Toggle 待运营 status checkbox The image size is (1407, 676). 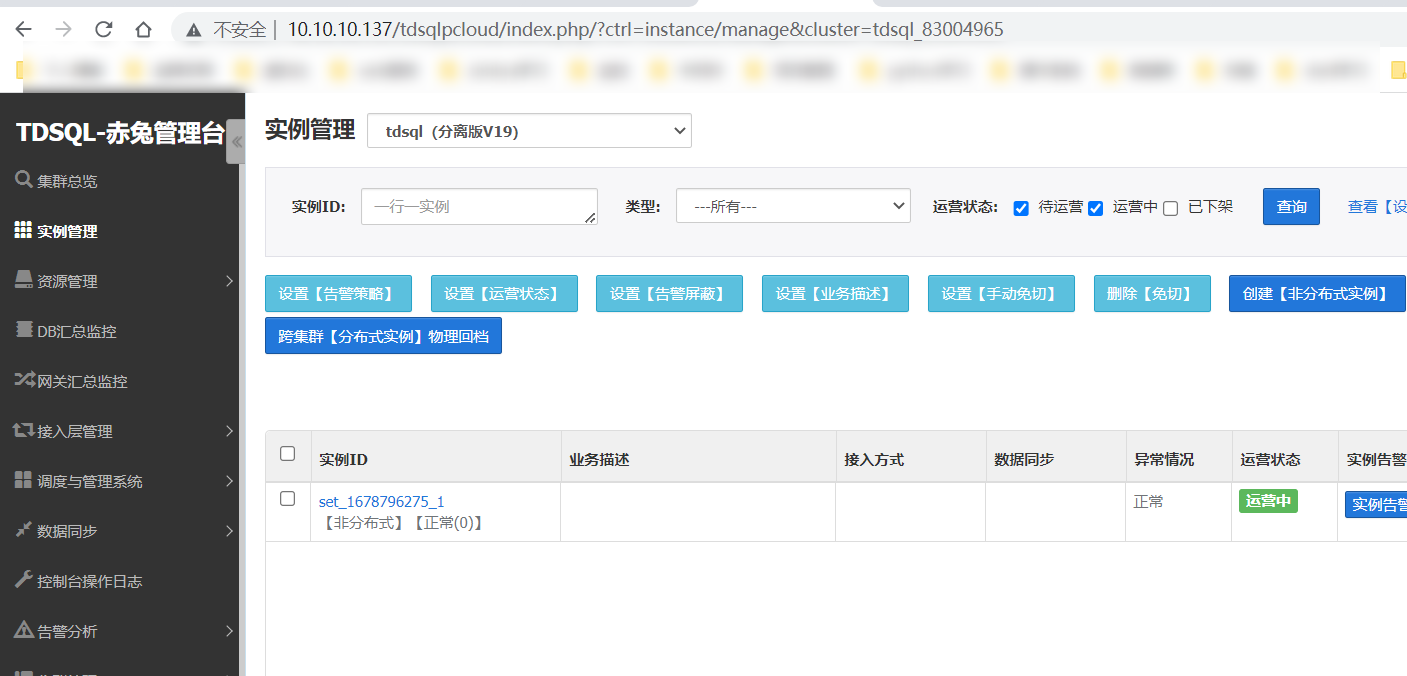1021,208
